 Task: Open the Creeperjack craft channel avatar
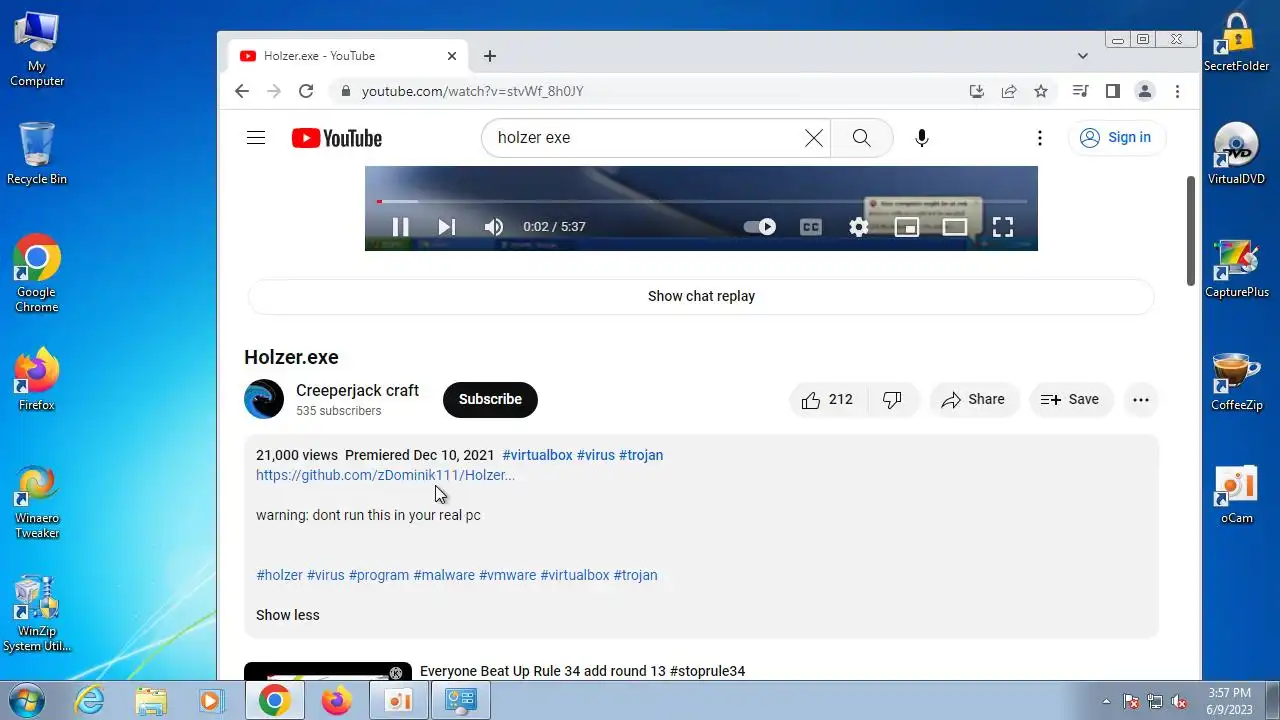[264, 399]
